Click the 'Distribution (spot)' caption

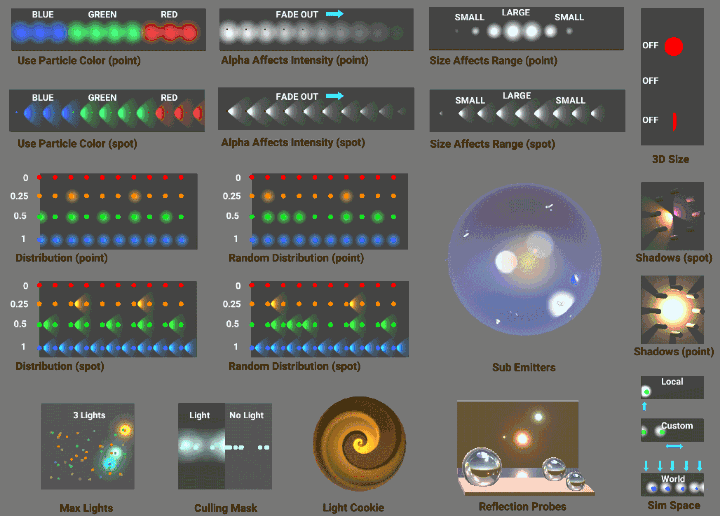point(60,366)
